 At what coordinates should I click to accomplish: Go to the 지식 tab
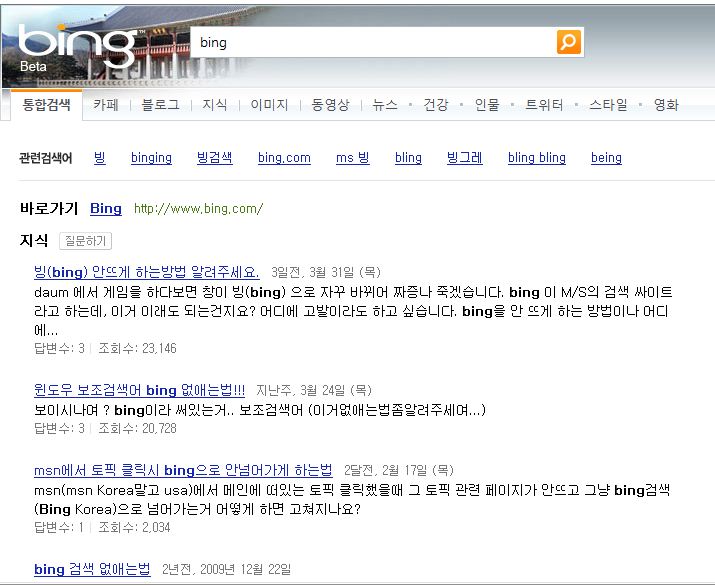(x=215, y=105)
